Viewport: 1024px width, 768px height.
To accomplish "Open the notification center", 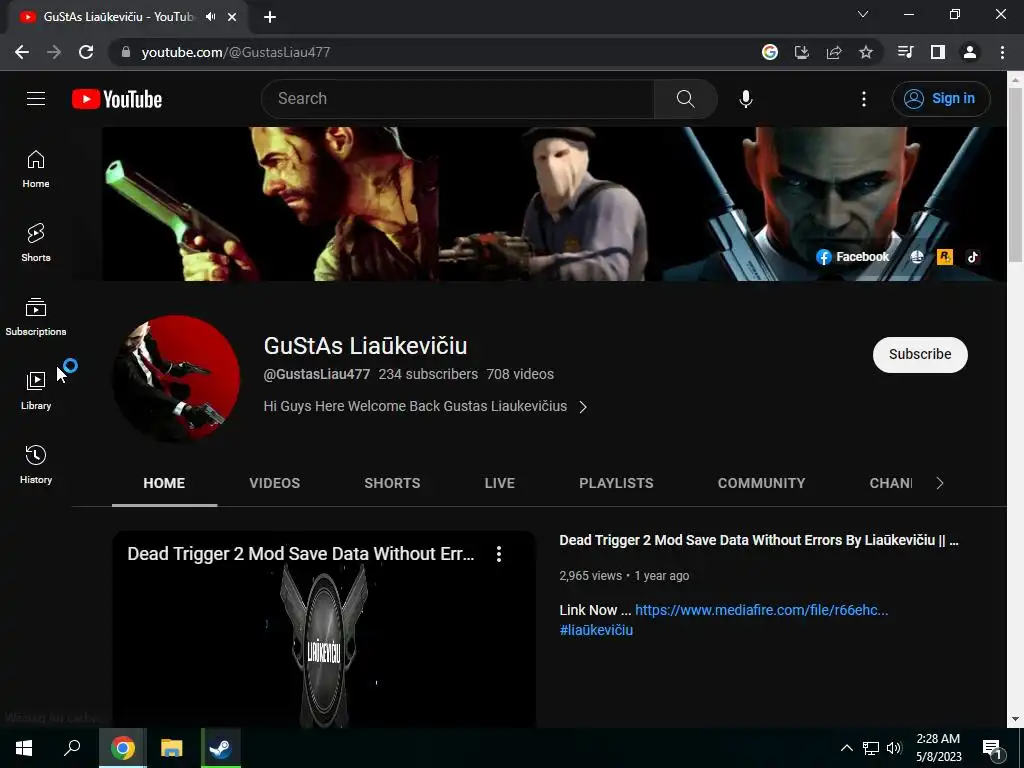I will click(993, 748).
